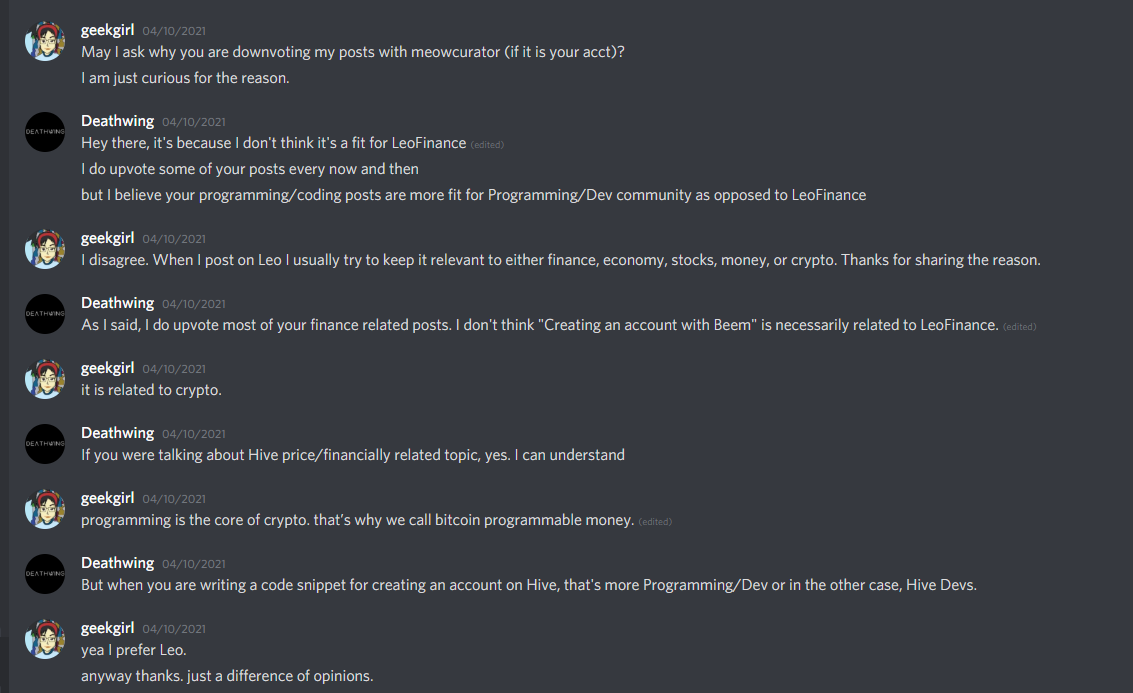Click the Deathwing username above "Hey there"

(x=117, y=121)
